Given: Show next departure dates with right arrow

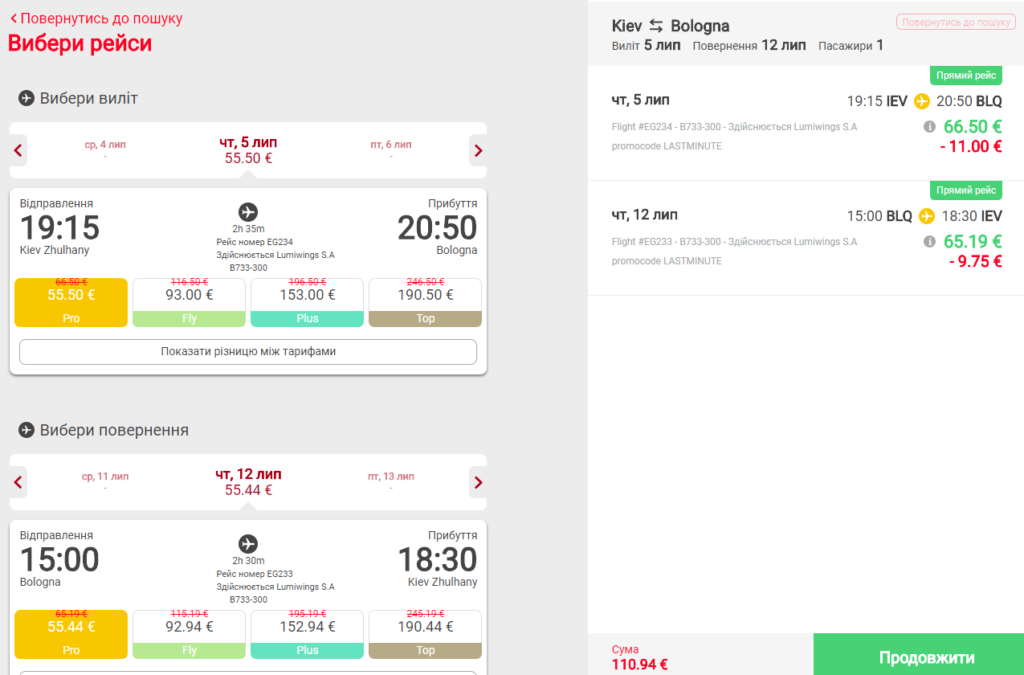Looking at the screenshot, I should coord(478,151).
